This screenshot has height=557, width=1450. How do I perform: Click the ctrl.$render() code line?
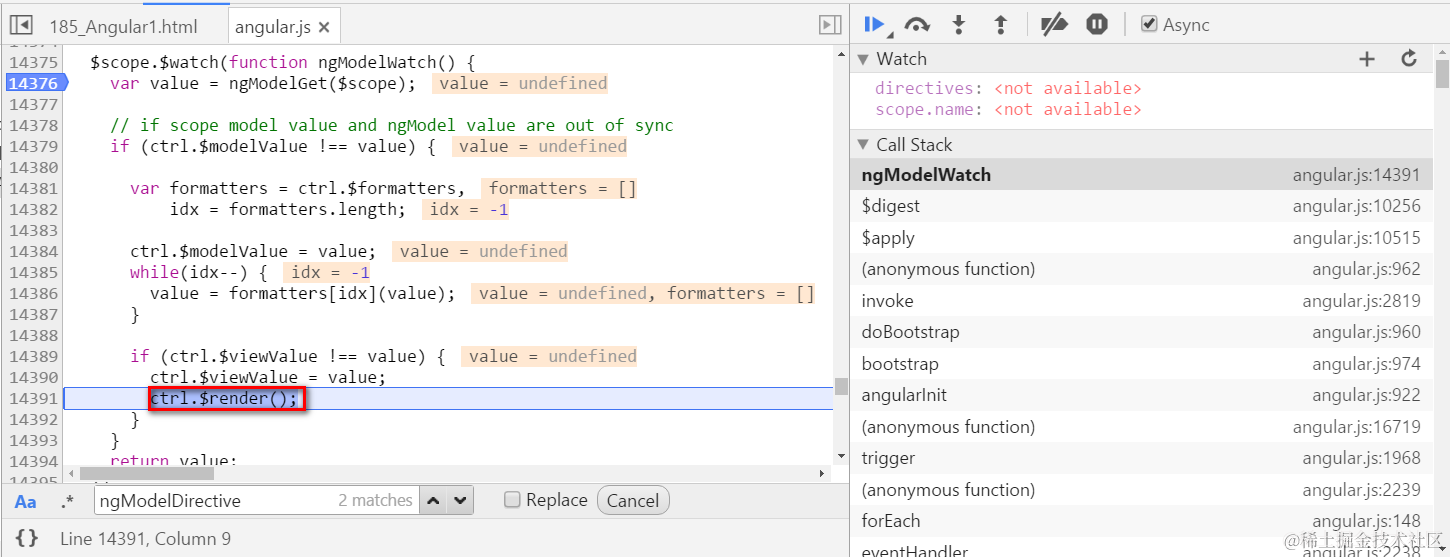pyautogui.click(x=224, y=399)
